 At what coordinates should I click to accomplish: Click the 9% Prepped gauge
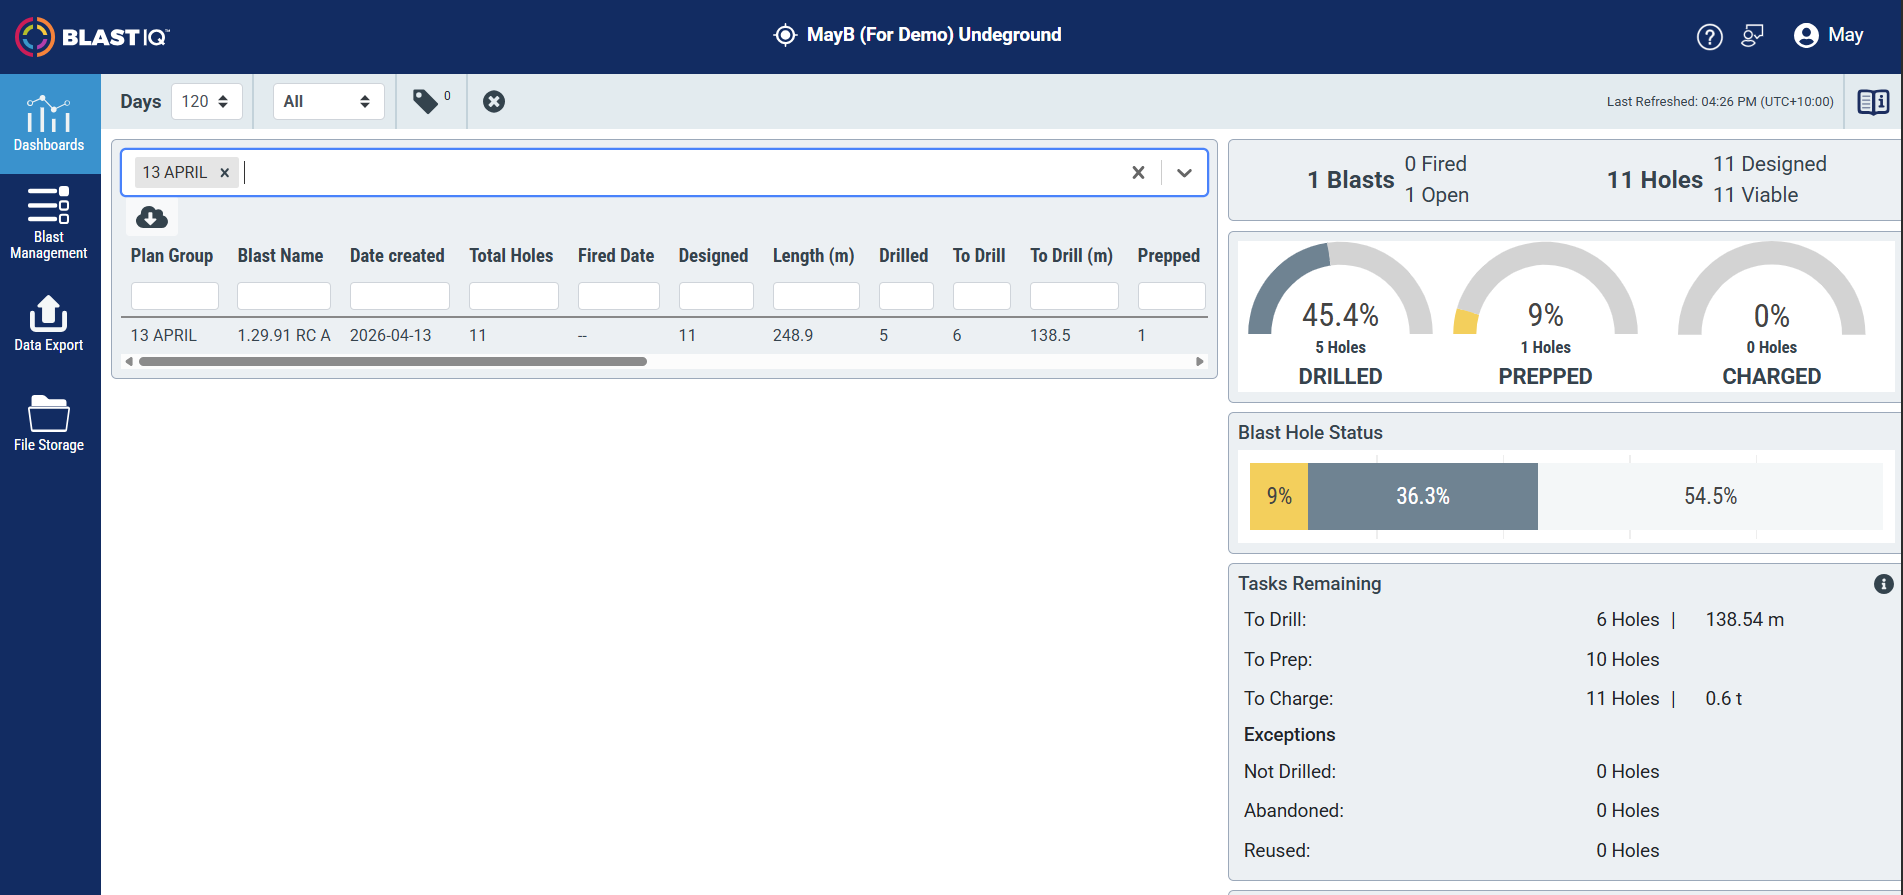click(x=1545, y=315)
